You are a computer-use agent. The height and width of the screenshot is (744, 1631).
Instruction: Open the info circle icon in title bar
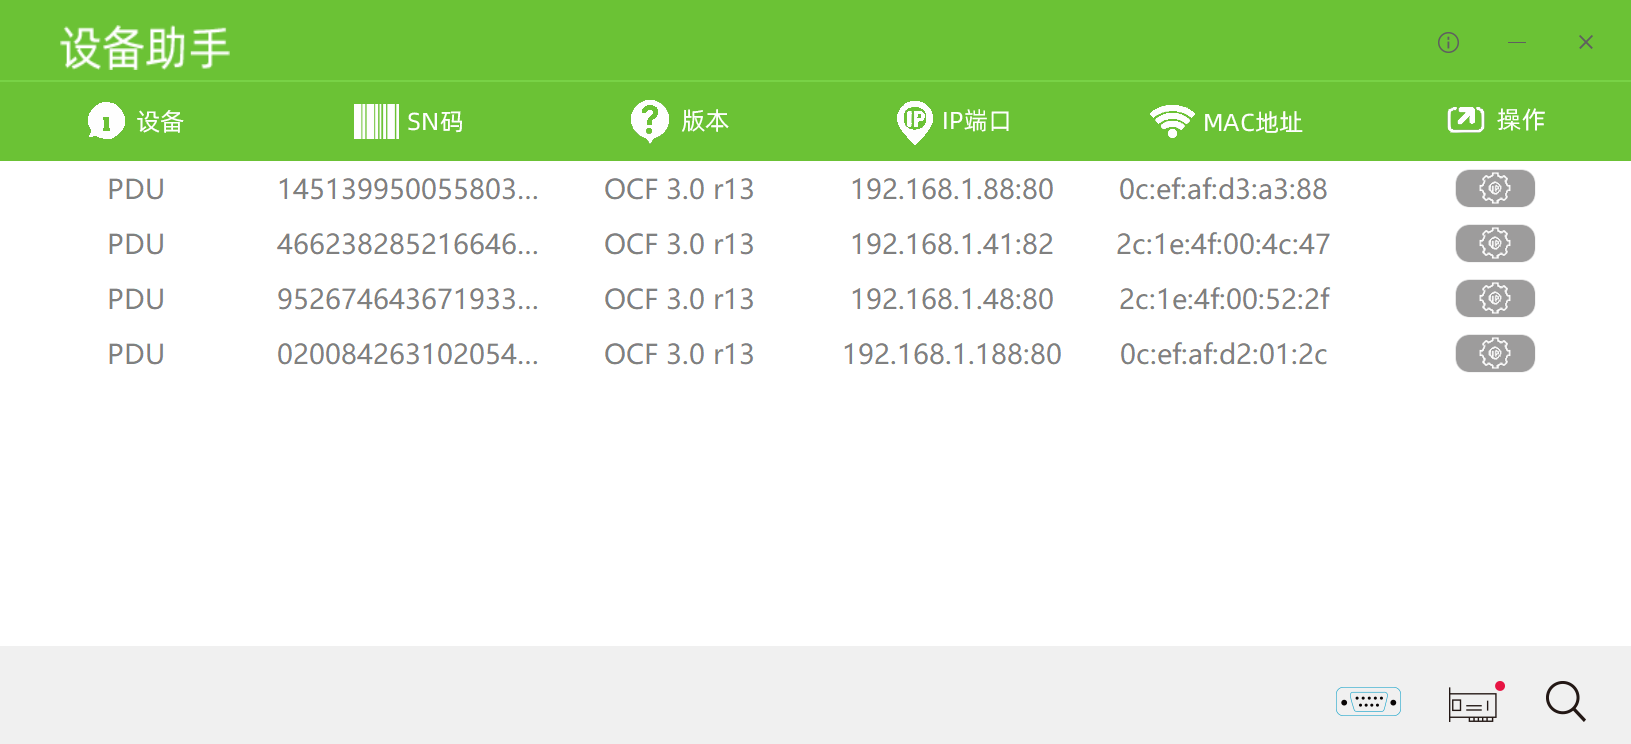tap(1448, 42)
